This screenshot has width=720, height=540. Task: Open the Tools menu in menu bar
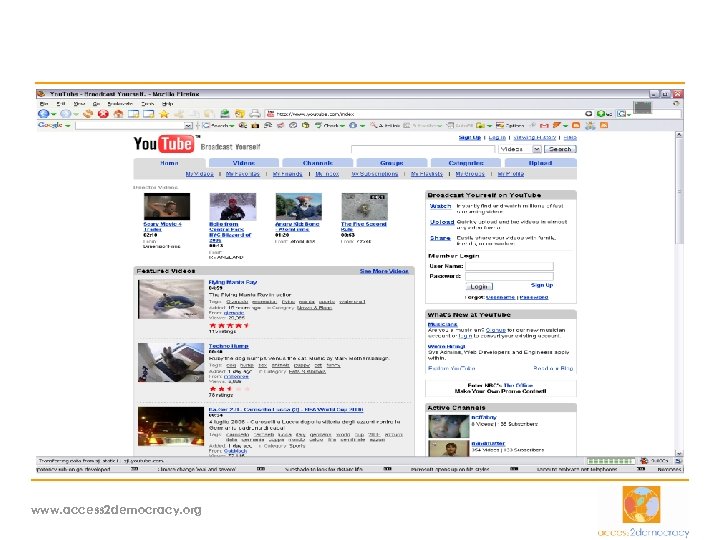[x=147, y=104]
